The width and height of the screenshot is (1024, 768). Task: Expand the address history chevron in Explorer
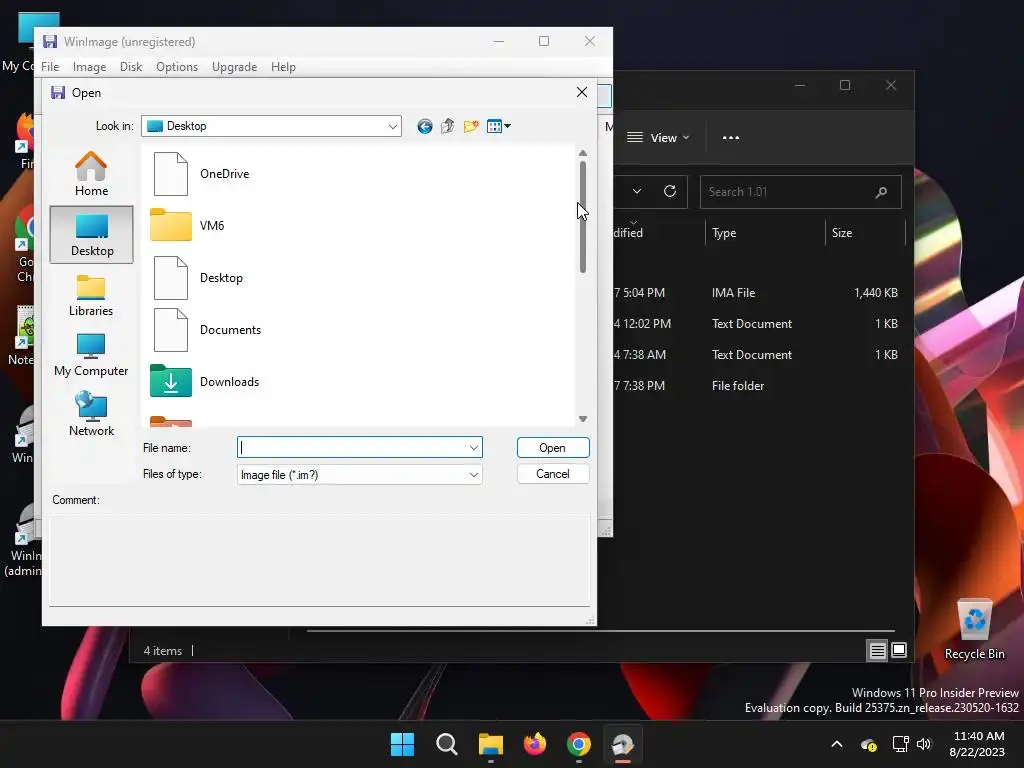pos(637,191)
